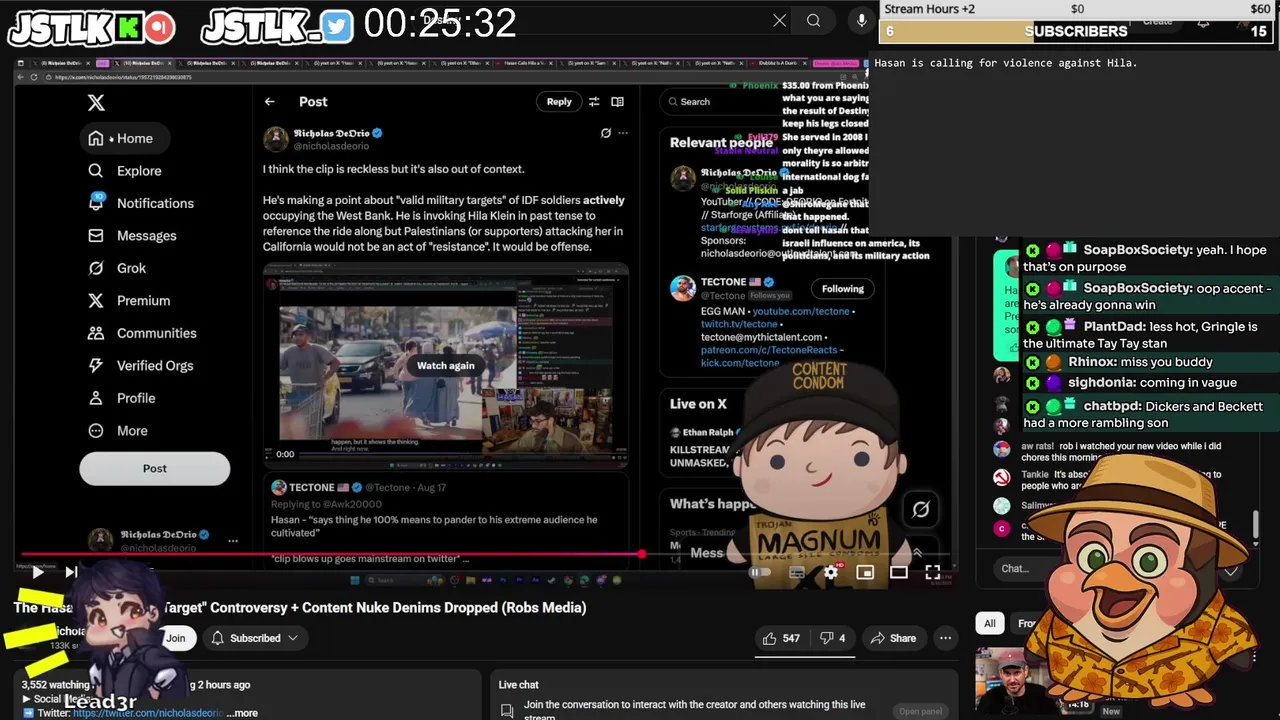Open the youtube.com/tectone link
Screen dimensions: 1280x720
coord(801,312)
